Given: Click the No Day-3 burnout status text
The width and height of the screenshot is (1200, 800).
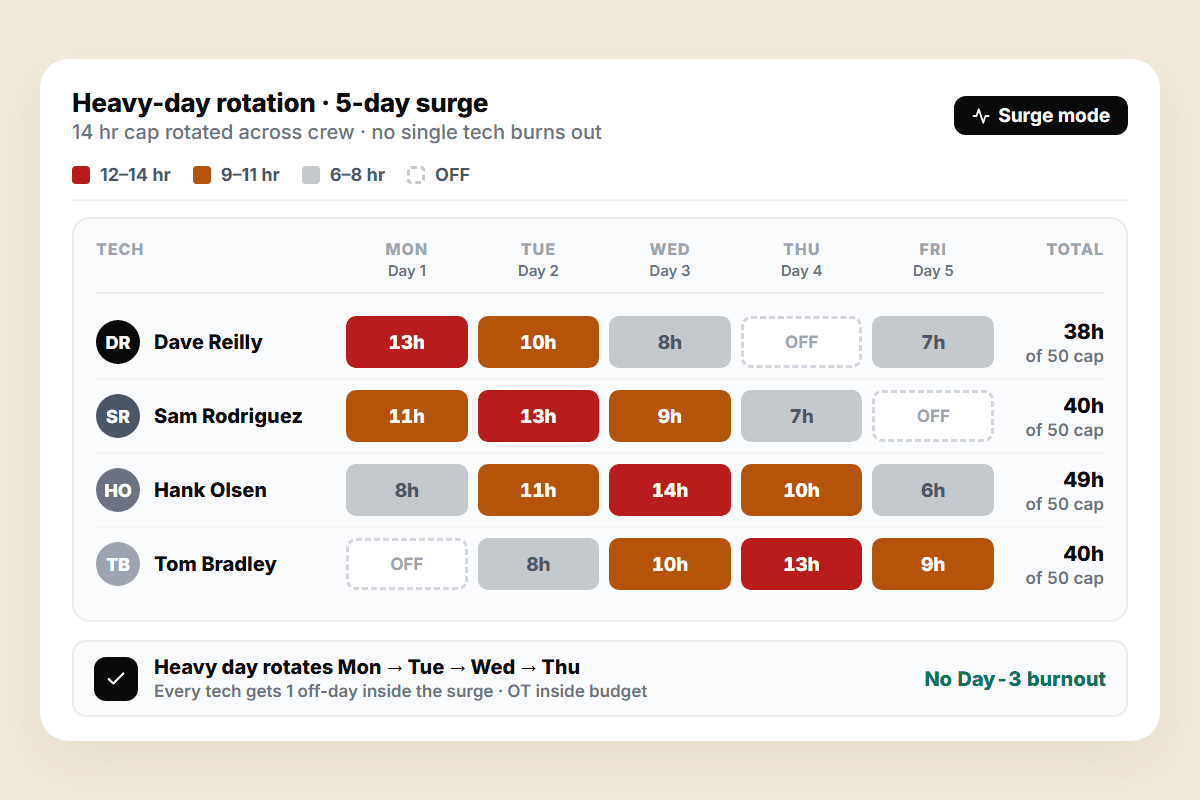Looking at the screenshot, I should click(1015, 679).
